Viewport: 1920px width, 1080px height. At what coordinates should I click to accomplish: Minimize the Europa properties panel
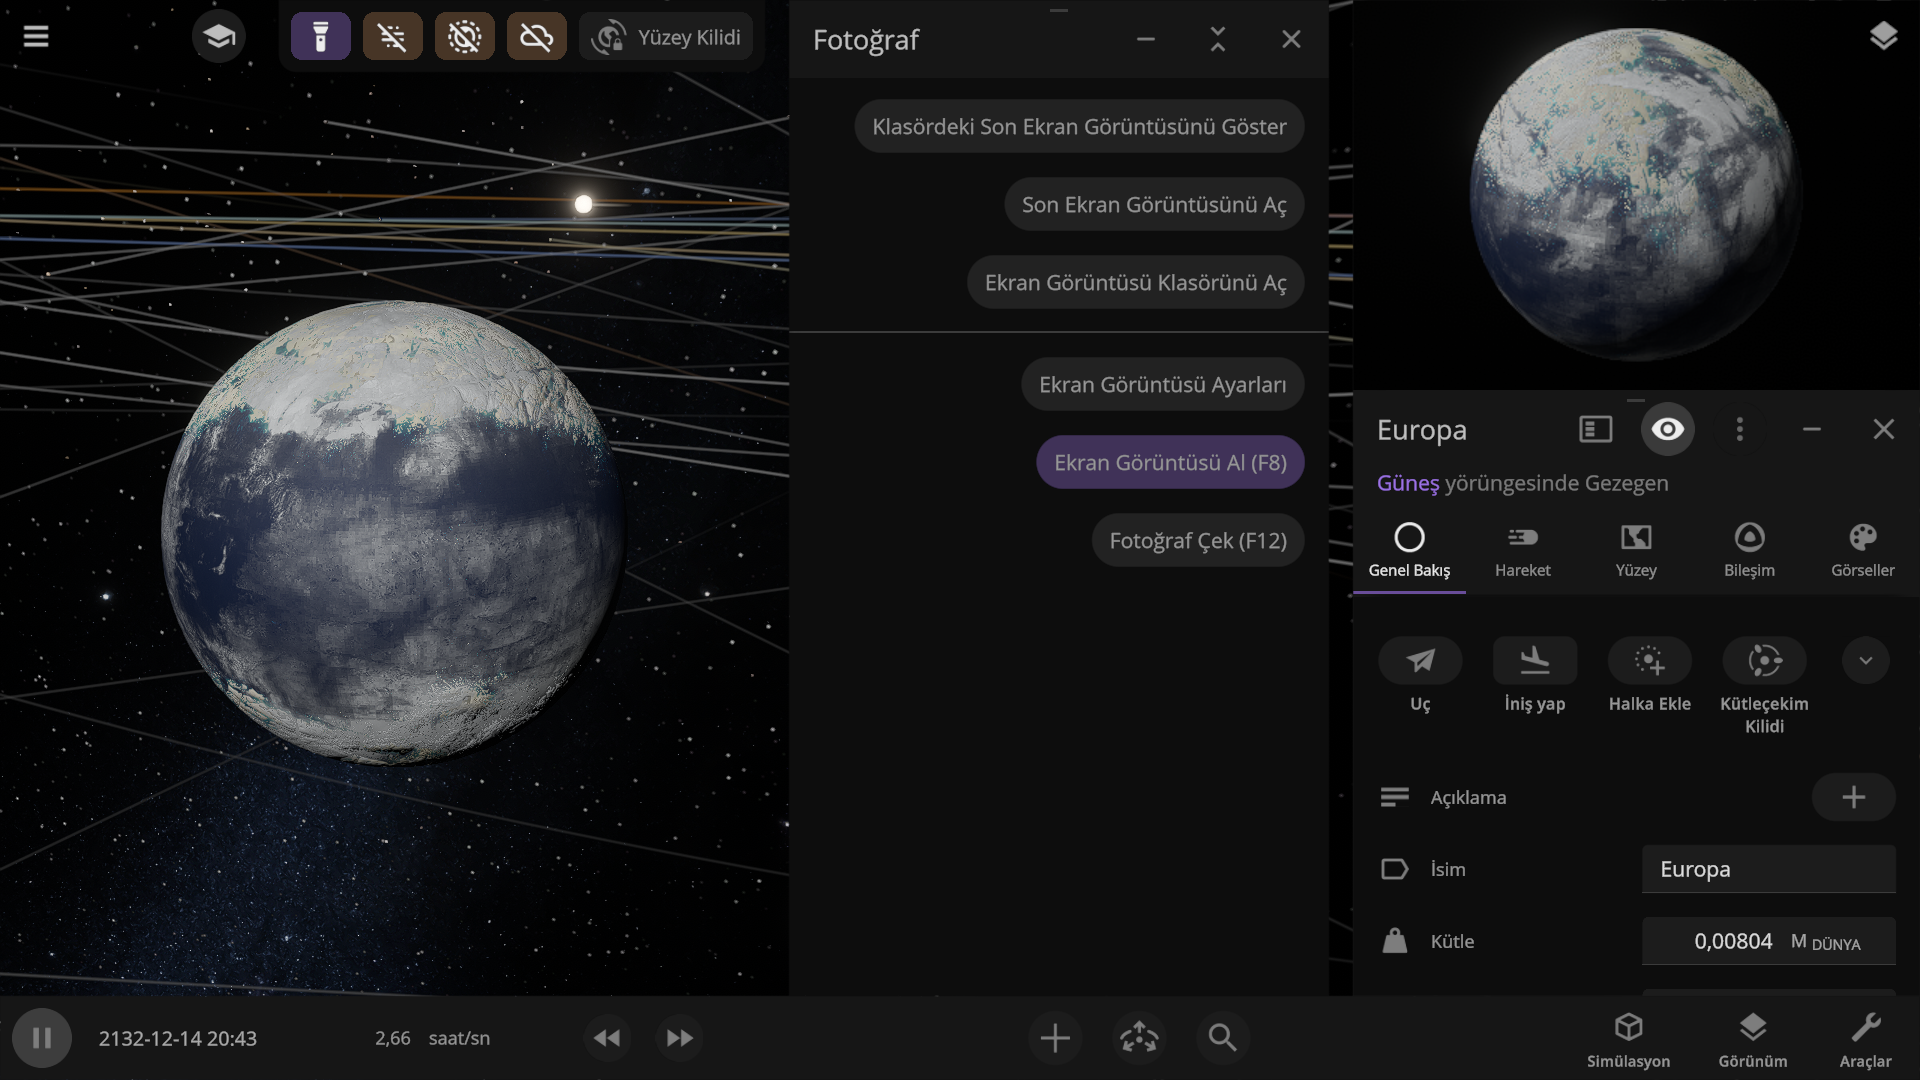(x=1812, y=429)
